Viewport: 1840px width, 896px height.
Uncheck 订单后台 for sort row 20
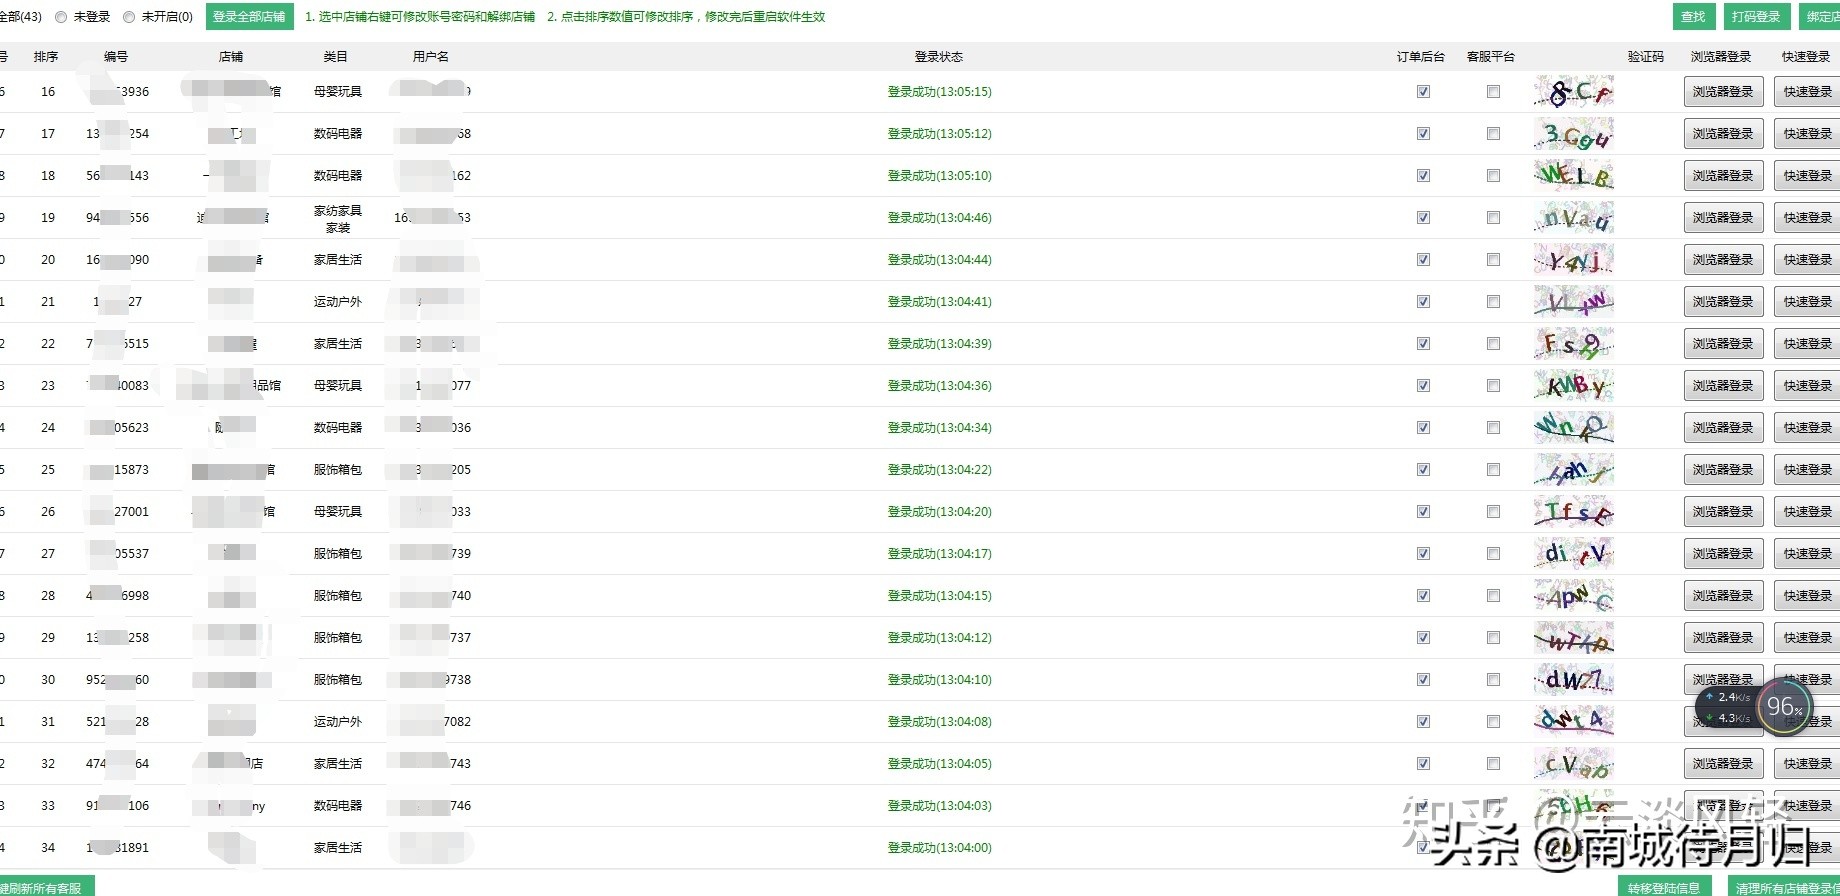coord(1423,260)
